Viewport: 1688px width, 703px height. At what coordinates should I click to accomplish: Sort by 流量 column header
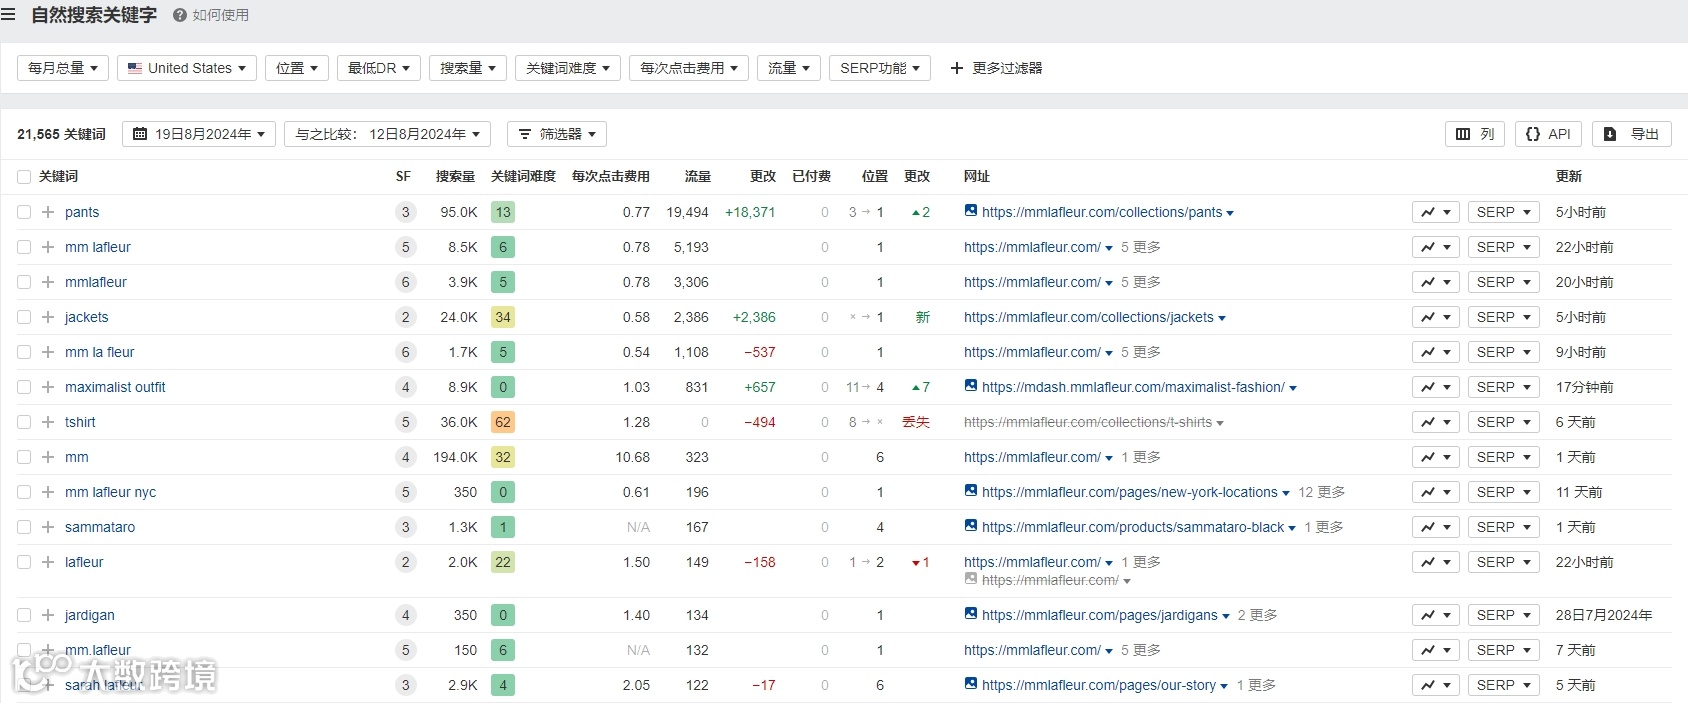698,176
